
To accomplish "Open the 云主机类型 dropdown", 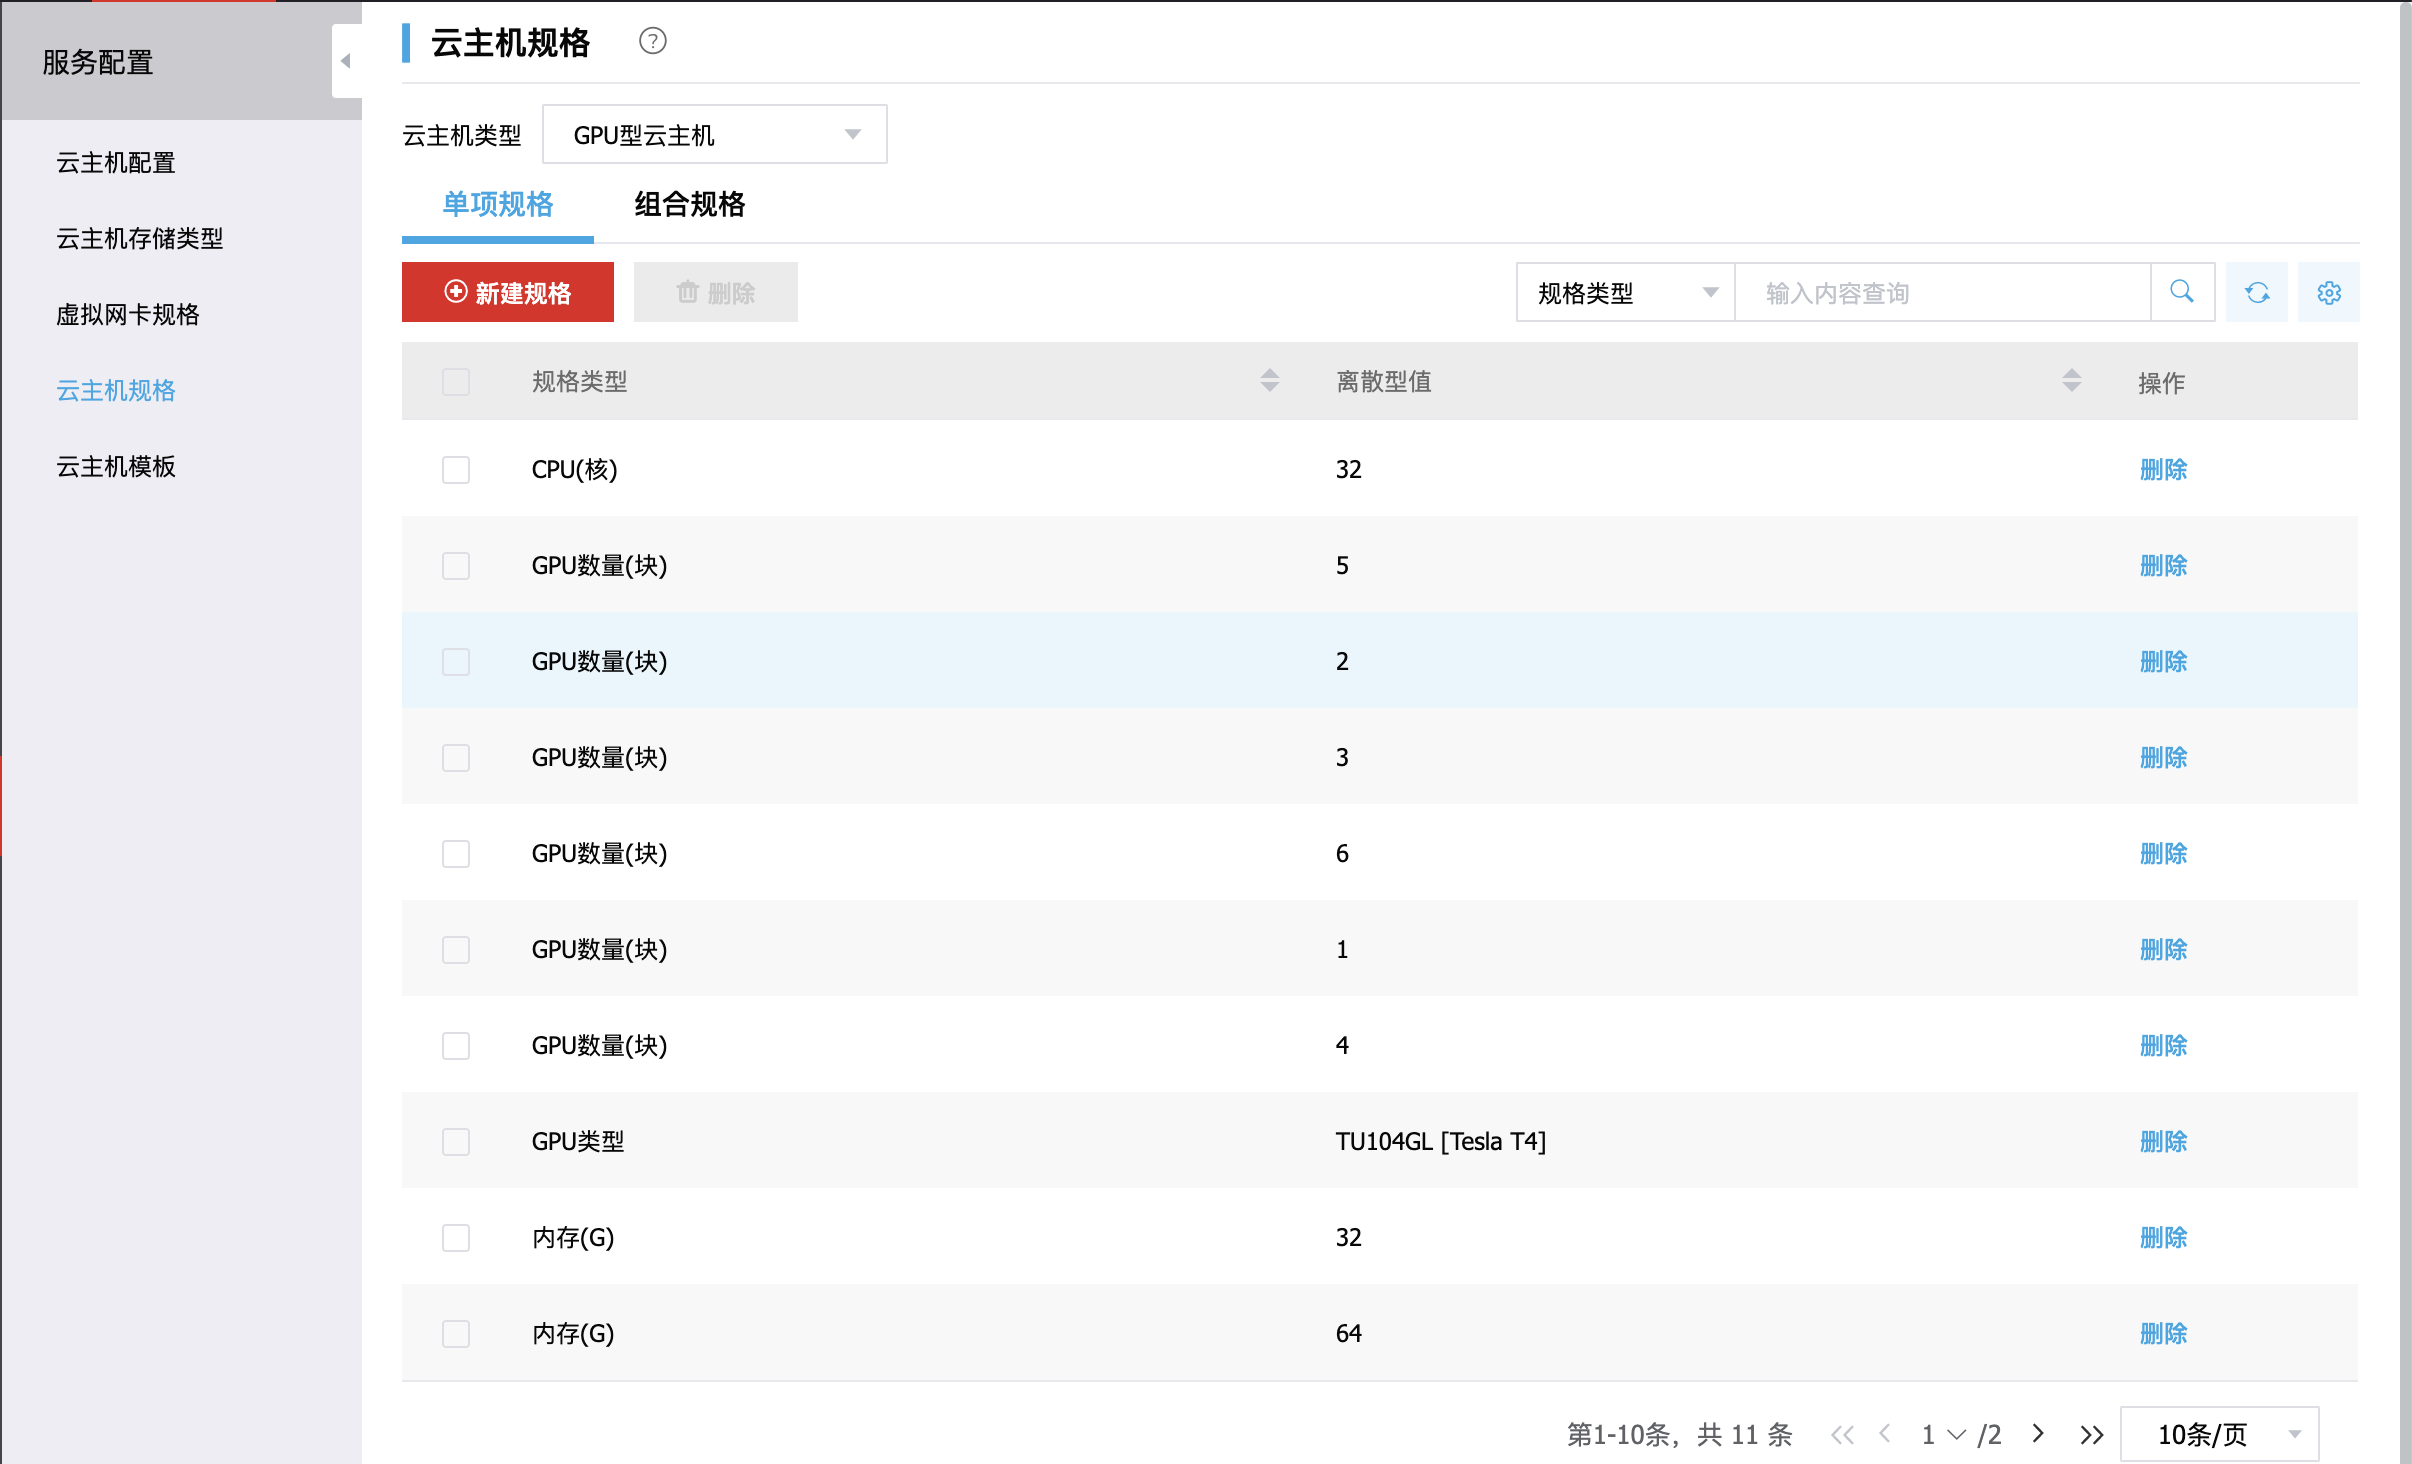I will tap(714, 134).
